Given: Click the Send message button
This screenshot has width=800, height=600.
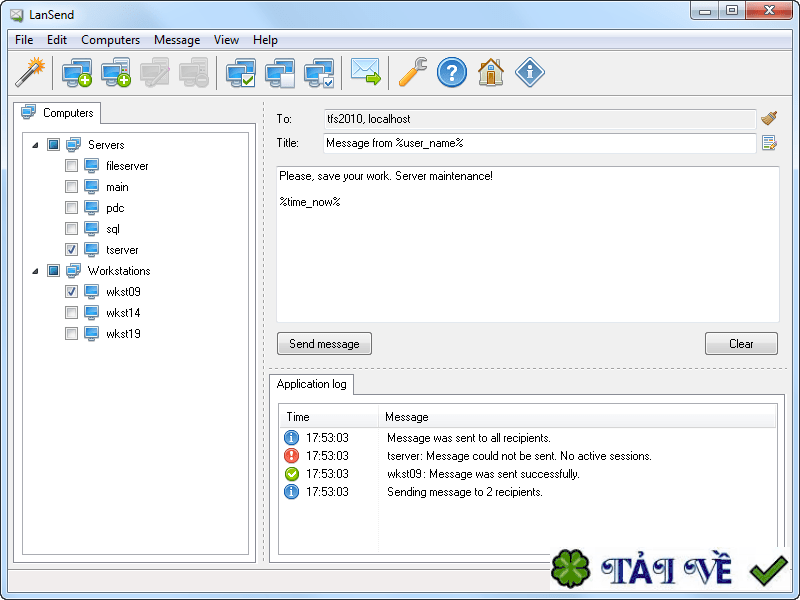Looking at the screenshot, I should coord(324,344).
